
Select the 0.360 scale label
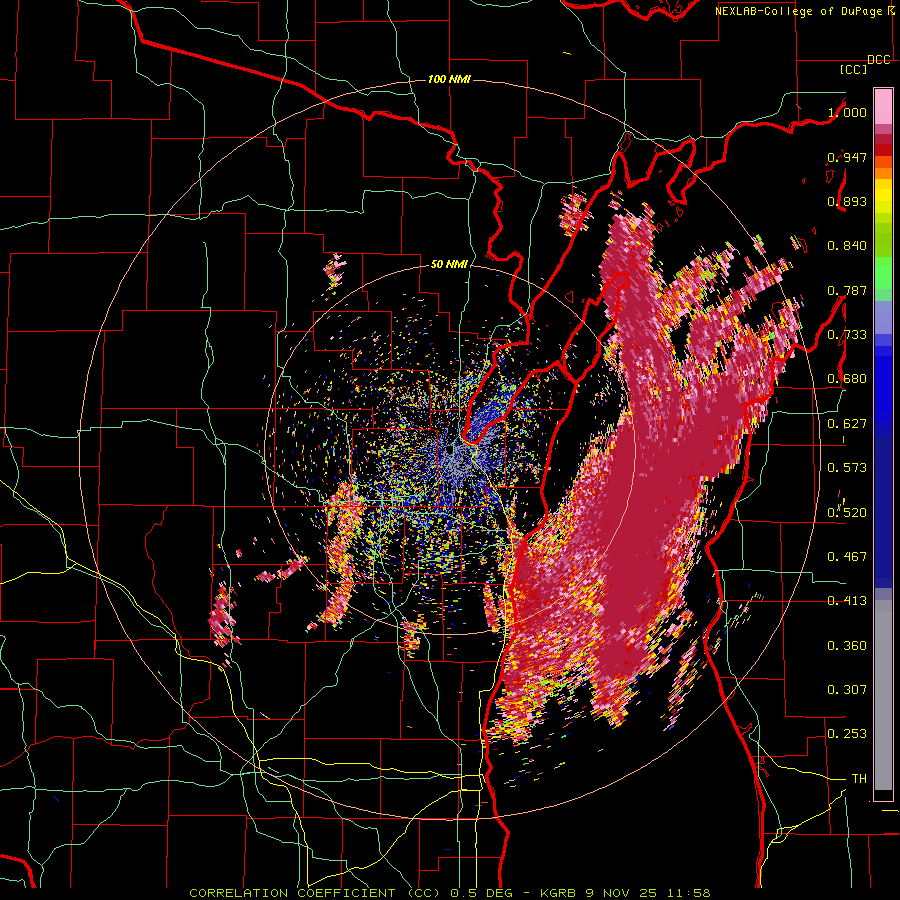[x=847, y=646]
